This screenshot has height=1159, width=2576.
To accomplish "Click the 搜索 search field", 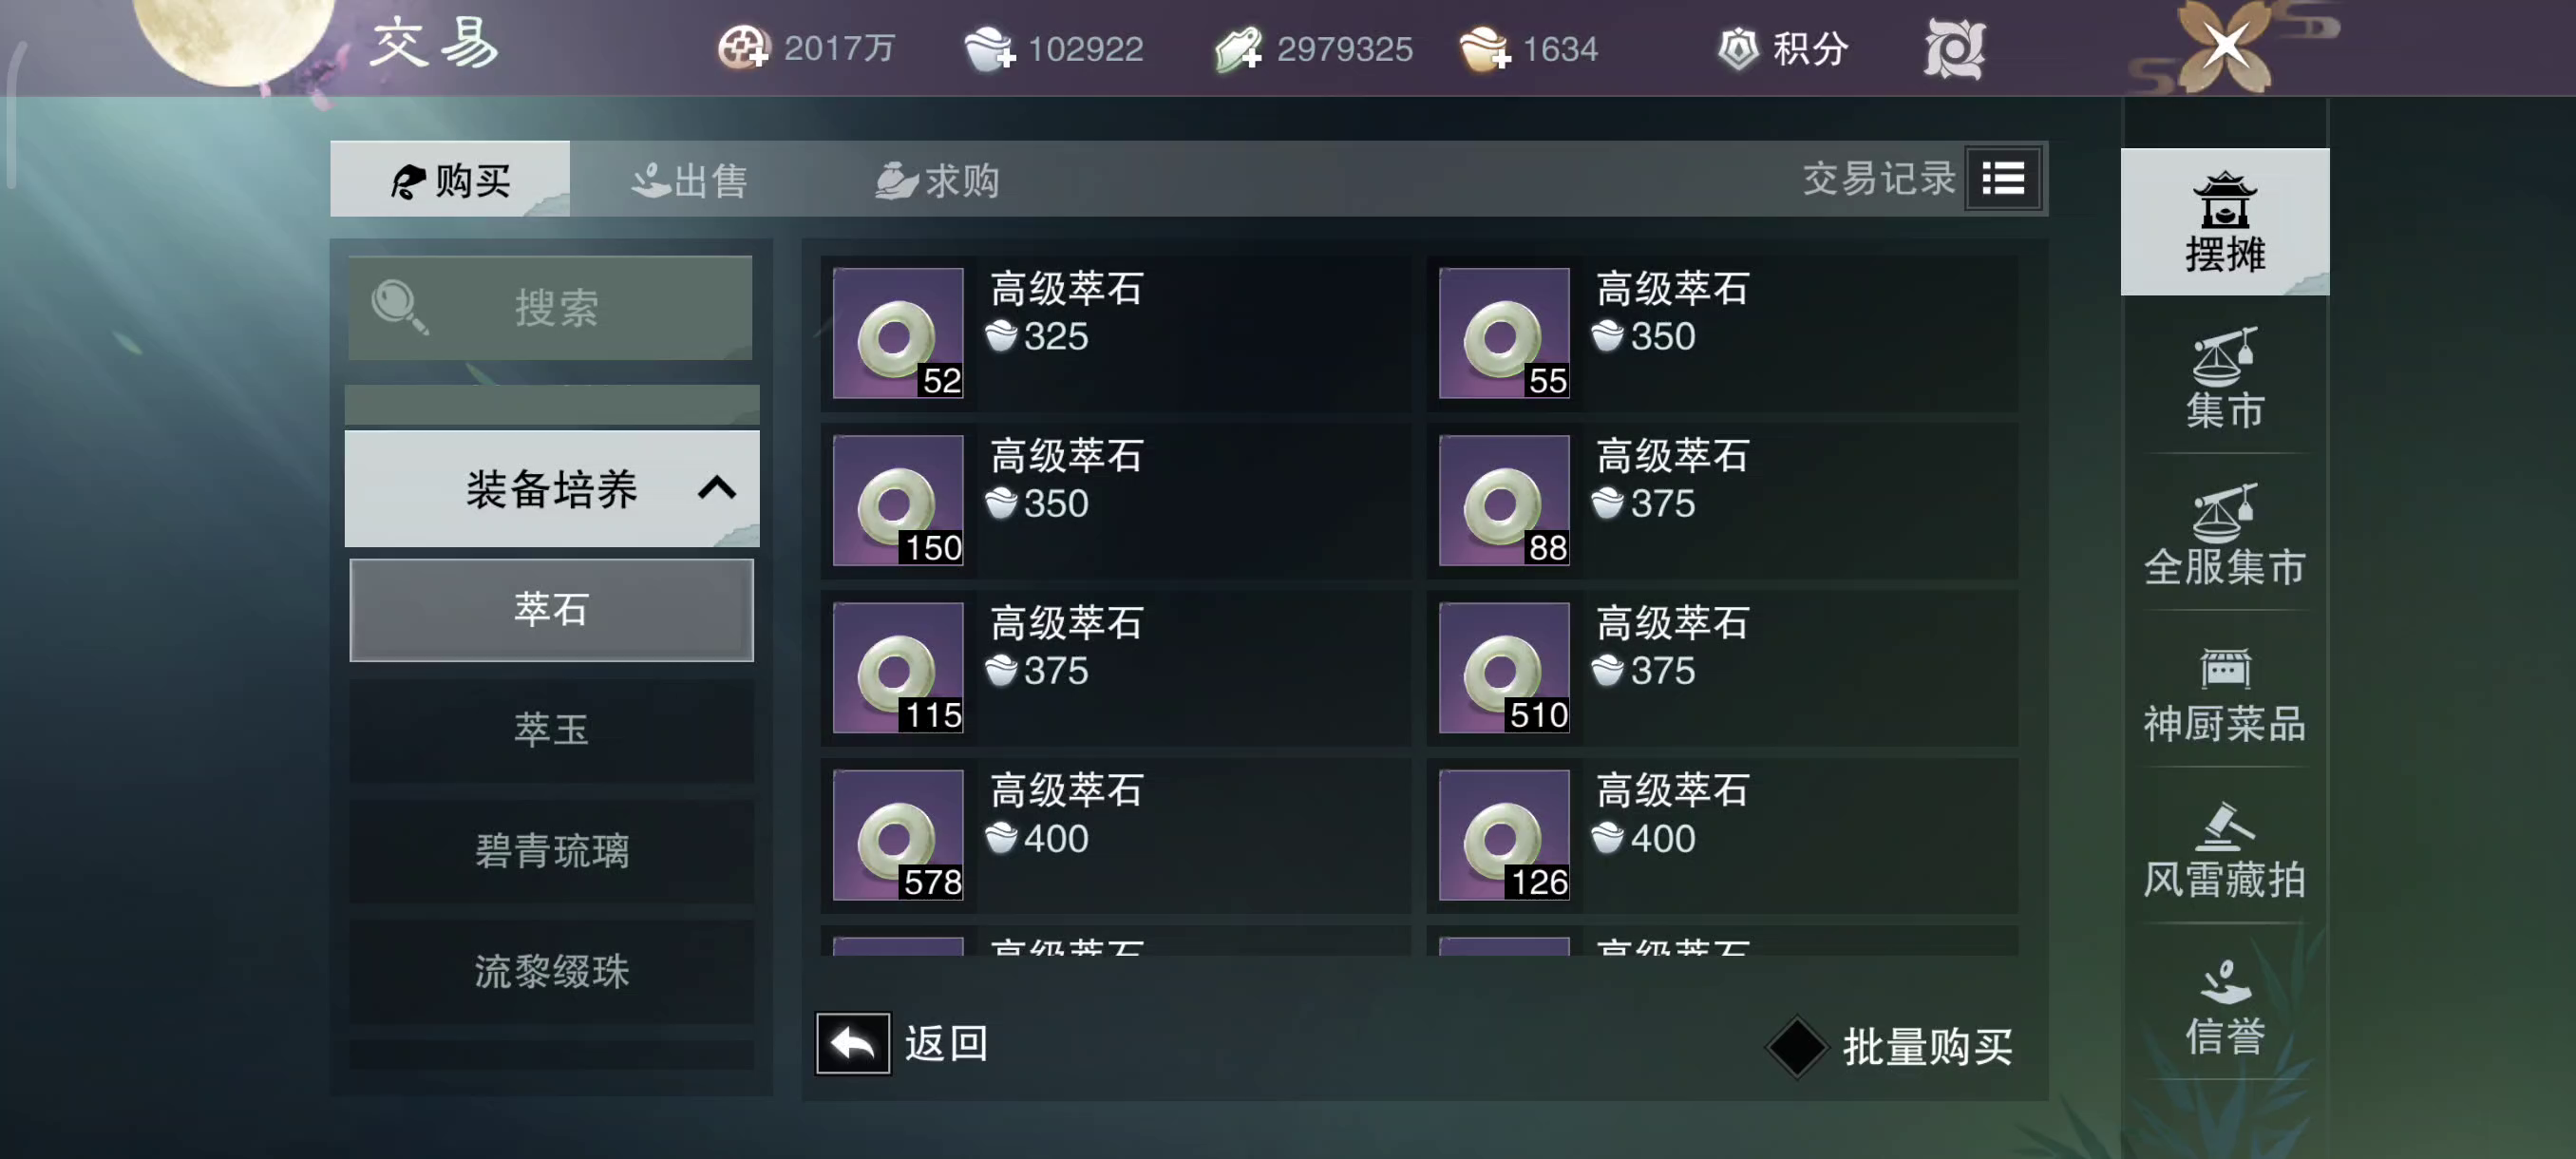I will 550,308.
